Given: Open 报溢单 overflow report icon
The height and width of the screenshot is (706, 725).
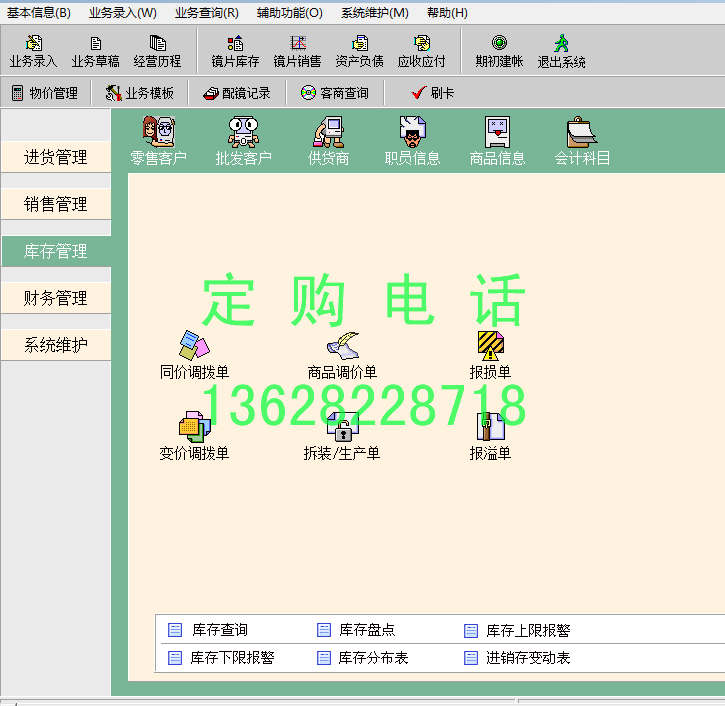Looking at the screenshot, I should [490, 436].
